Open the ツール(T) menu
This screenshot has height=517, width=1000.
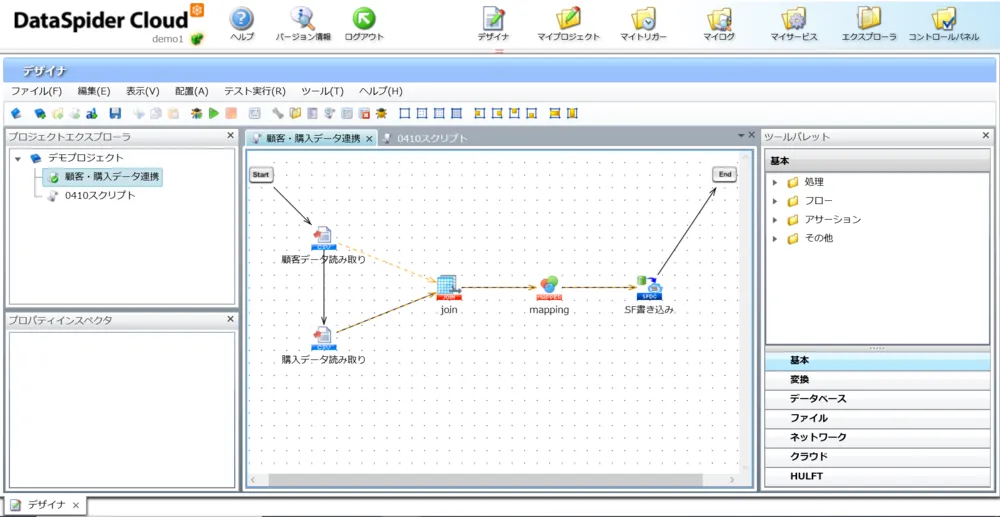[x=322, y=91]
